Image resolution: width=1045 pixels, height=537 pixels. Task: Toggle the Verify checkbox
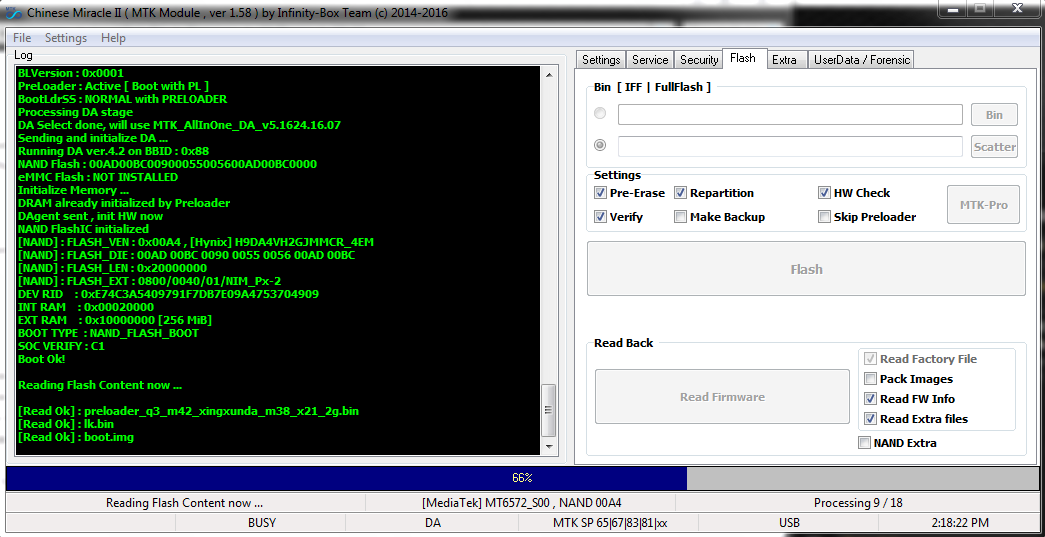[x=600, y=217]
